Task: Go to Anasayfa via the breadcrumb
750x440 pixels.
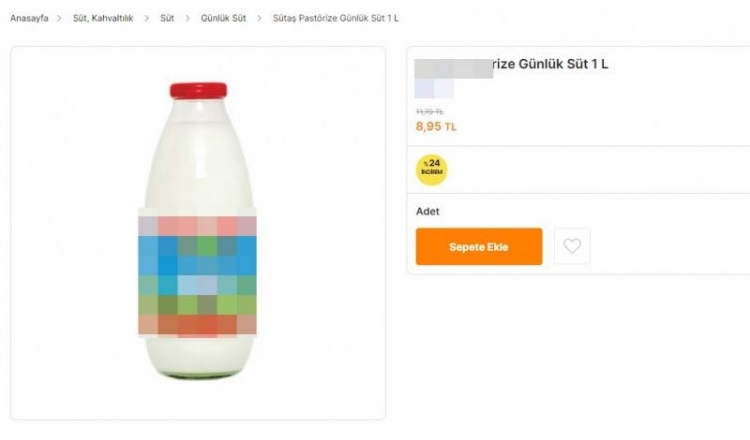Action: point(29,19)
